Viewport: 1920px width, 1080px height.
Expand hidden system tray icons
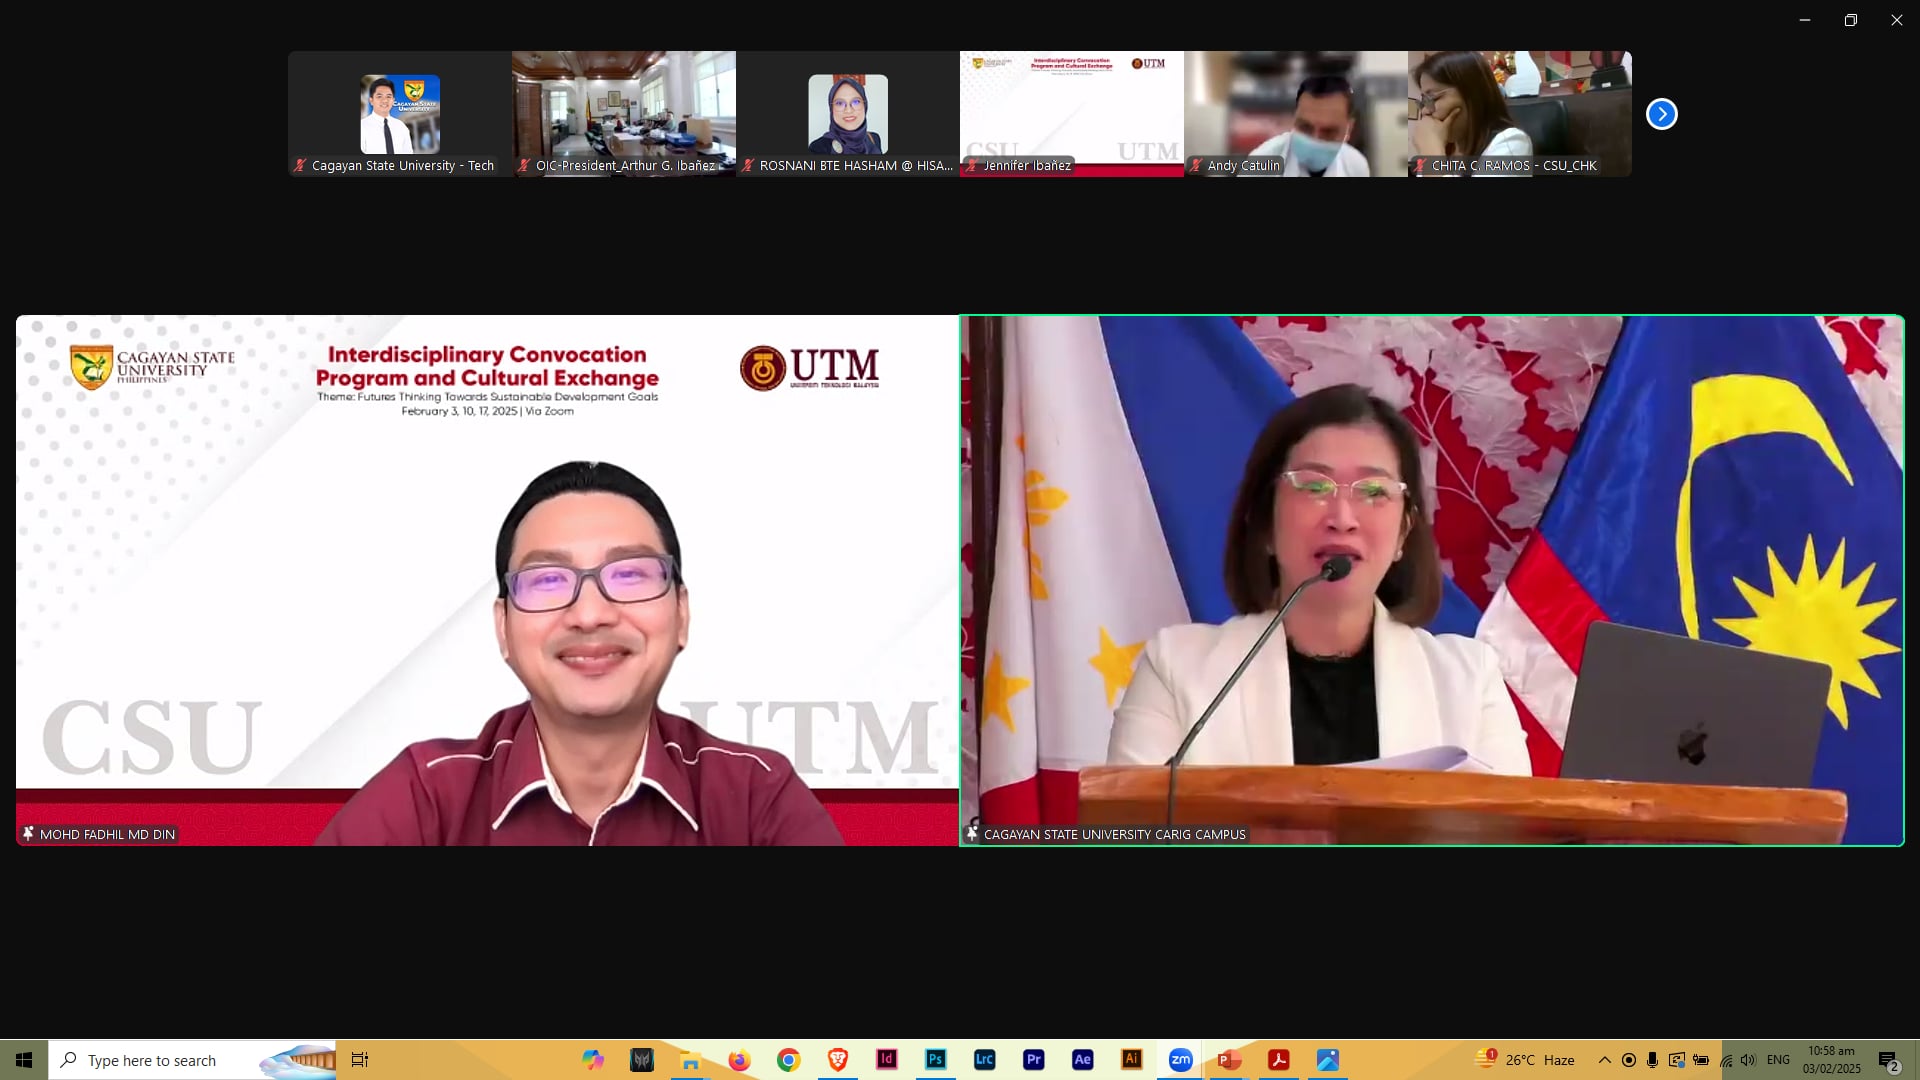pyautogui.click(x=1604, y=1060)
